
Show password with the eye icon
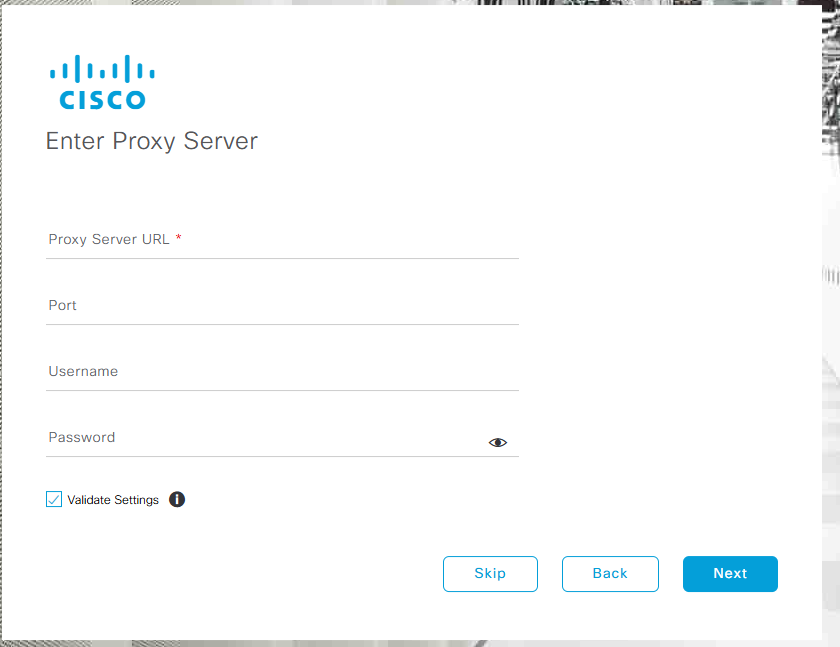pyautogui.click(x=498, y=442)
